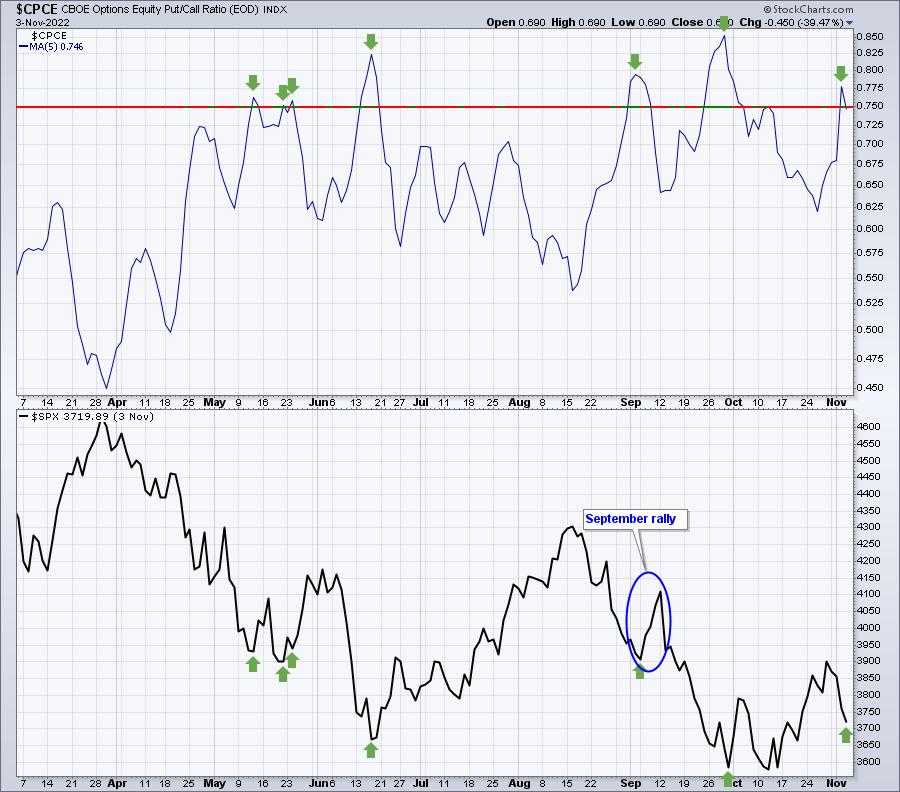Click the 4500 price axis value
The height and width of the screenshot is (792, 900).
click(868, 460)
